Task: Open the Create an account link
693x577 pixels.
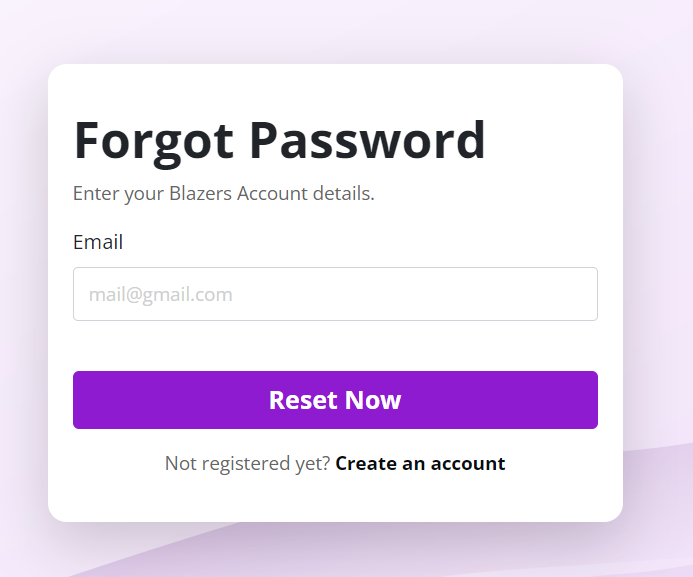Action: [420, 463]
